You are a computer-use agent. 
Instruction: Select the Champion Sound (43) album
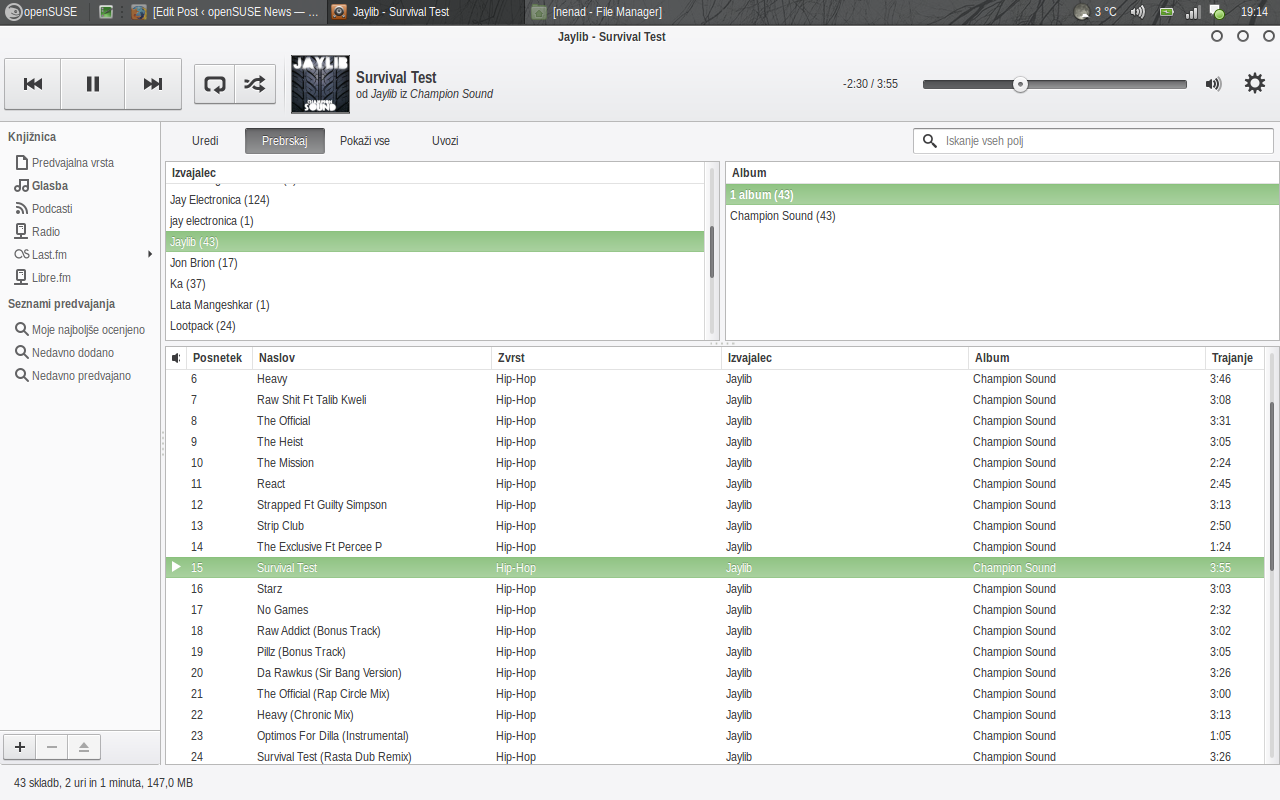click(1002, 216)
